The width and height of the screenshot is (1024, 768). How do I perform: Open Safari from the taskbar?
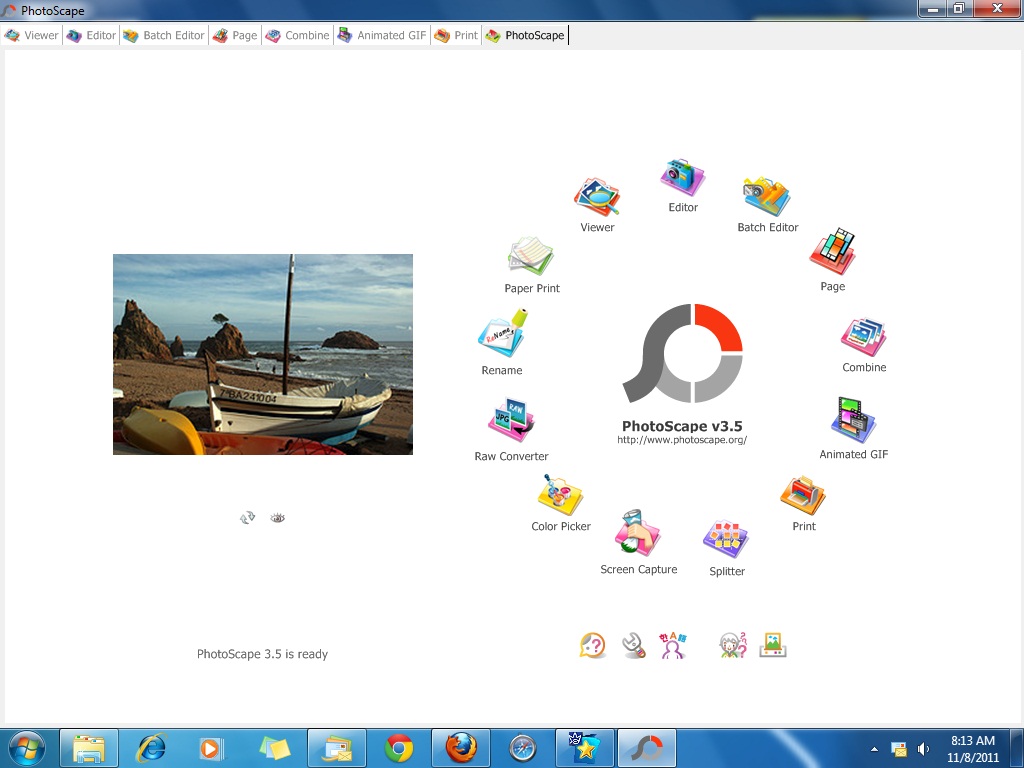522,748
